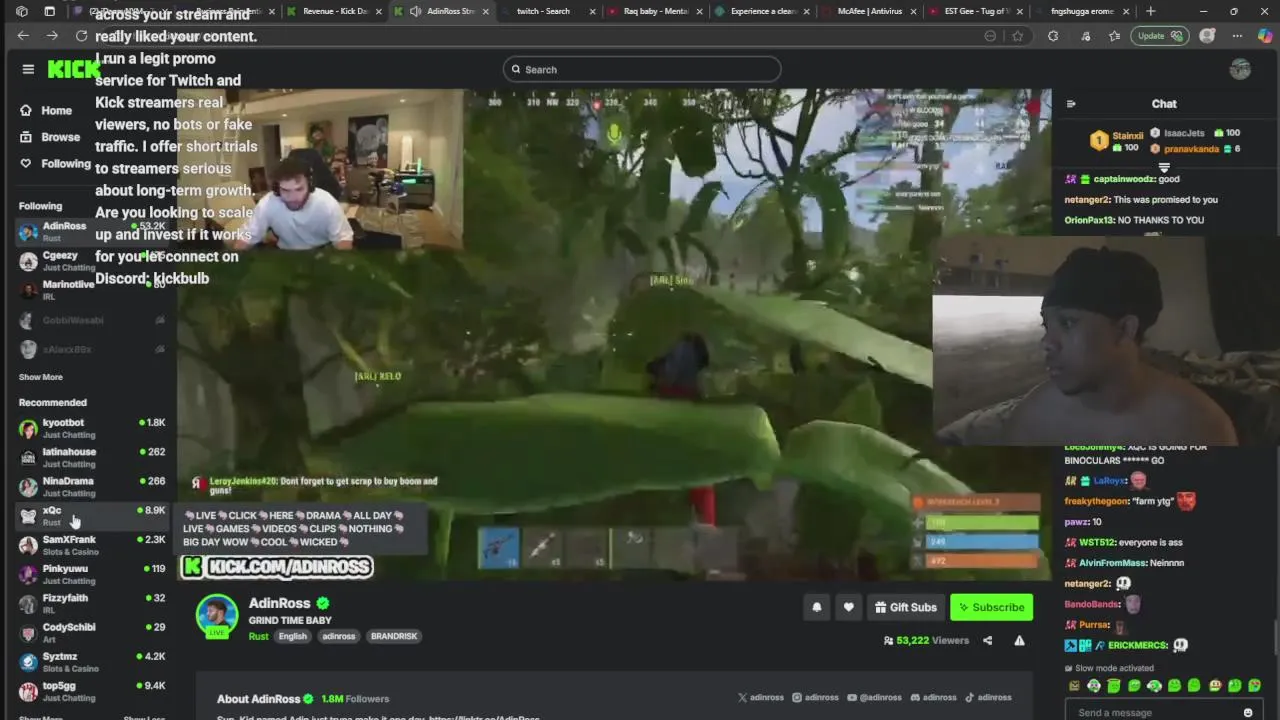Click the green KICK logo

point(73,69)
